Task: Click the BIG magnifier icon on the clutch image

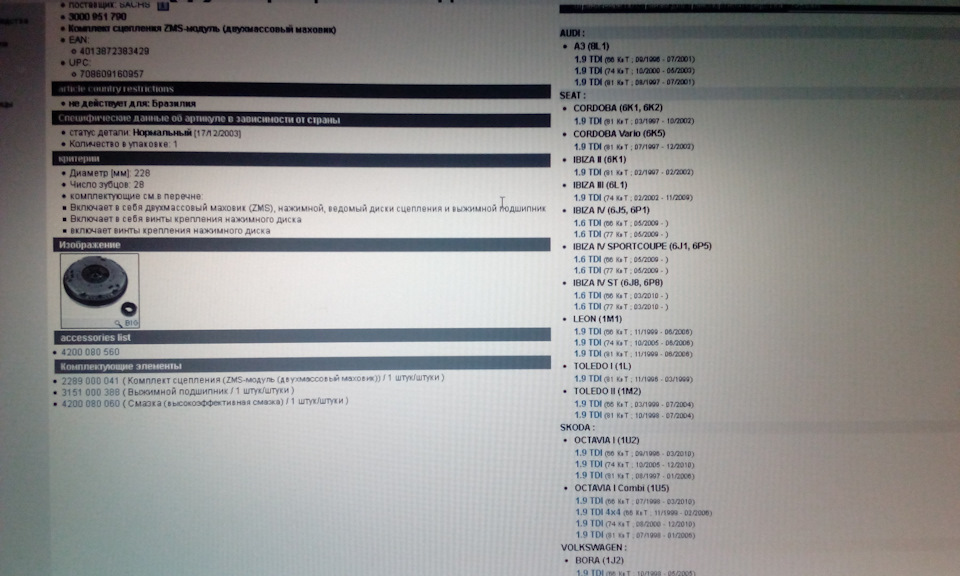Action: [127, 323]
